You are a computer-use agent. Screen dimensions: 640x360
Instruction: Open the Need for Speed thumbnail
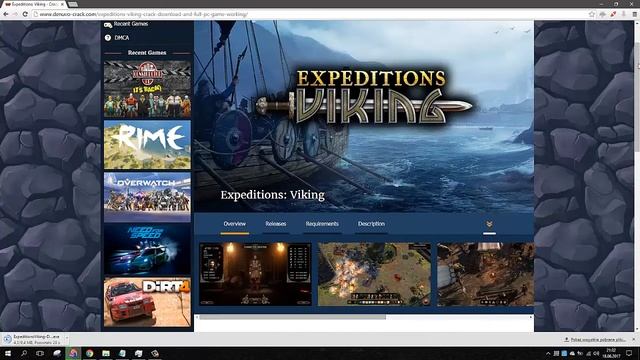[147, 249]
